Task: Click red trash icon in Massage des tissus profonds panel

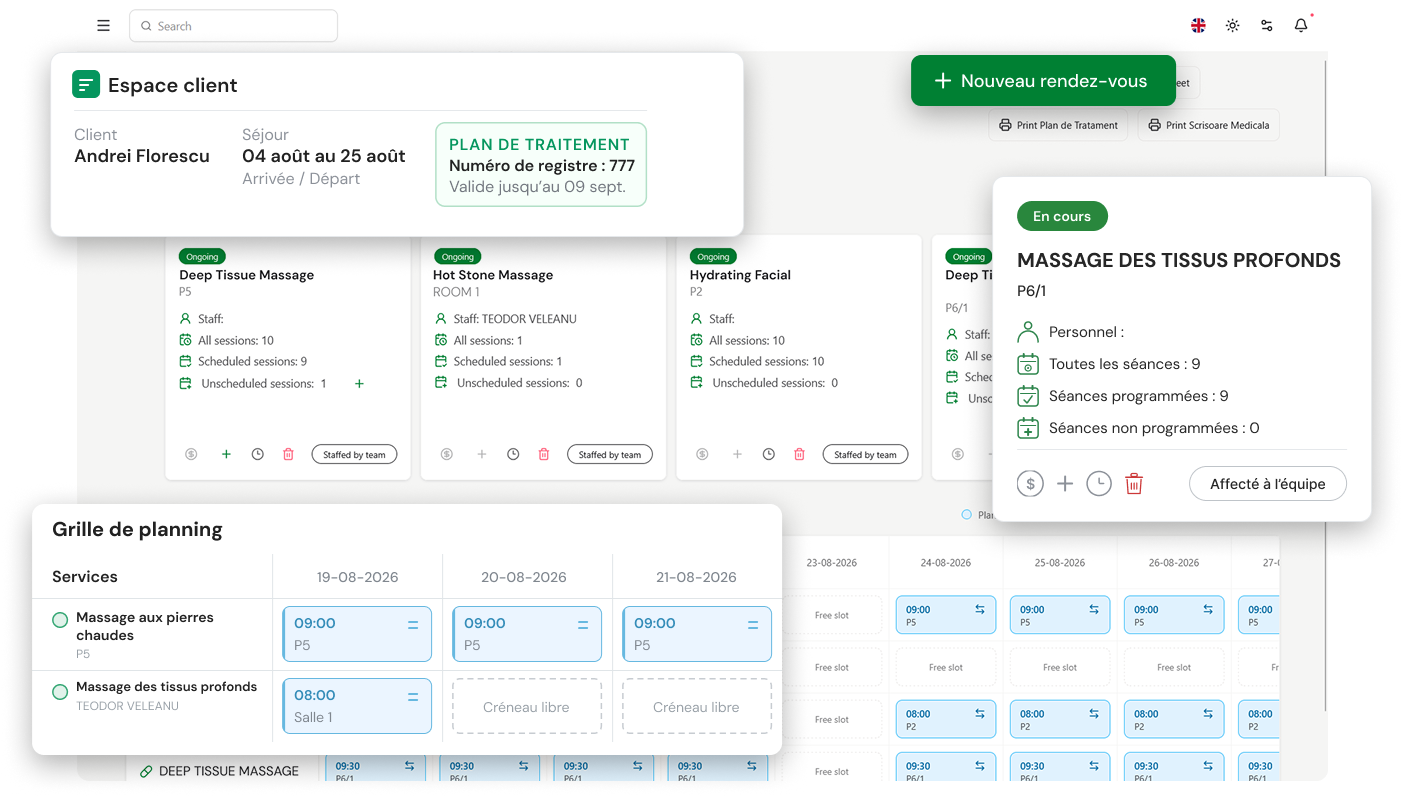Action: (x=1134, y=484)
